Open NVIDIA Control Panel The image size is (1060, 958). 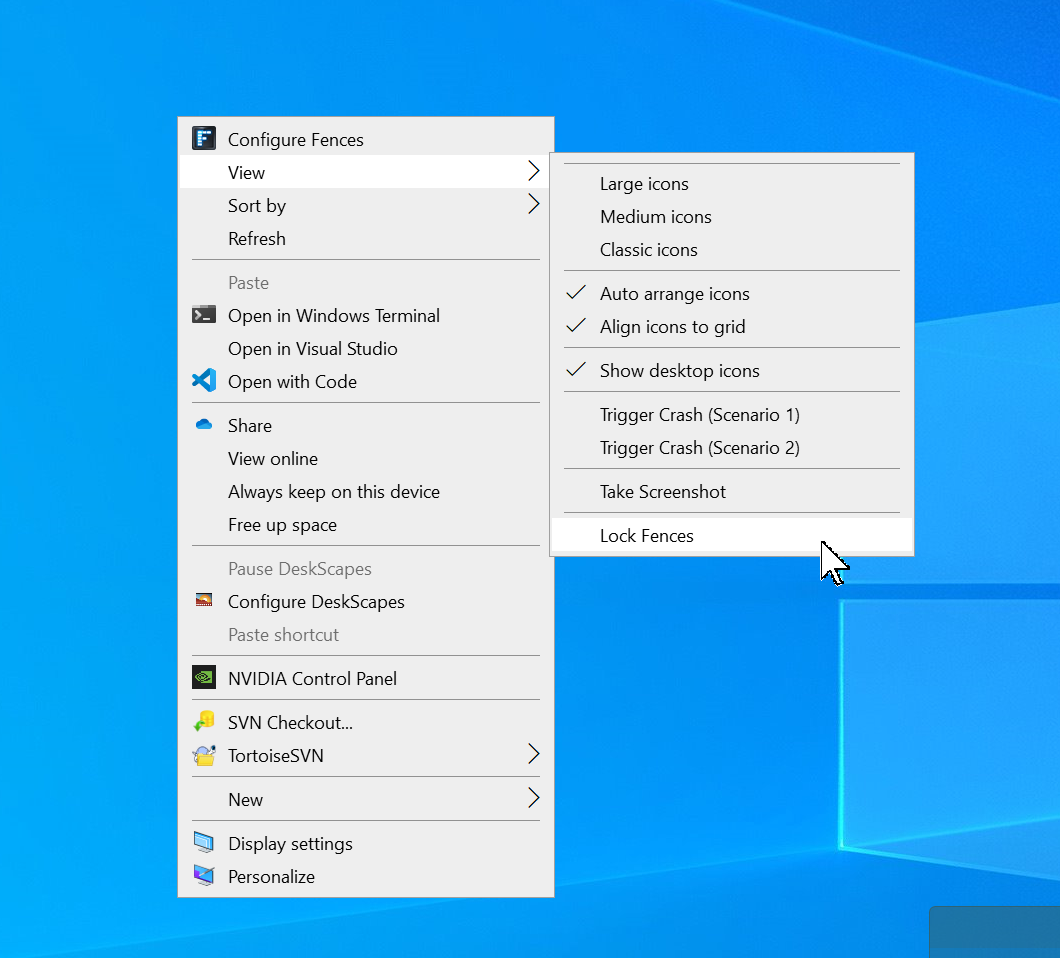click(x=366, y=678)
